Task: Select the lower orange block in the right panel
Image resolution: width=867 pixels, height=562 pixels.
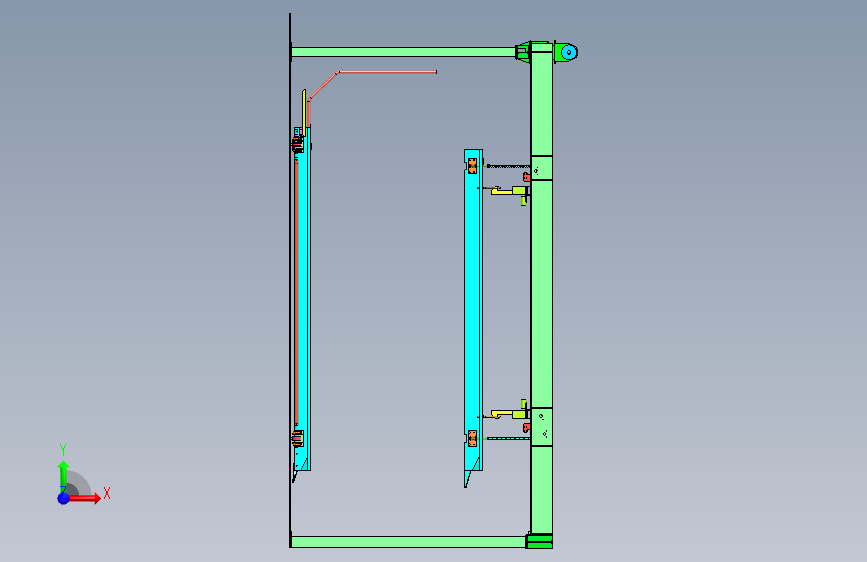Action: (472, 438)
